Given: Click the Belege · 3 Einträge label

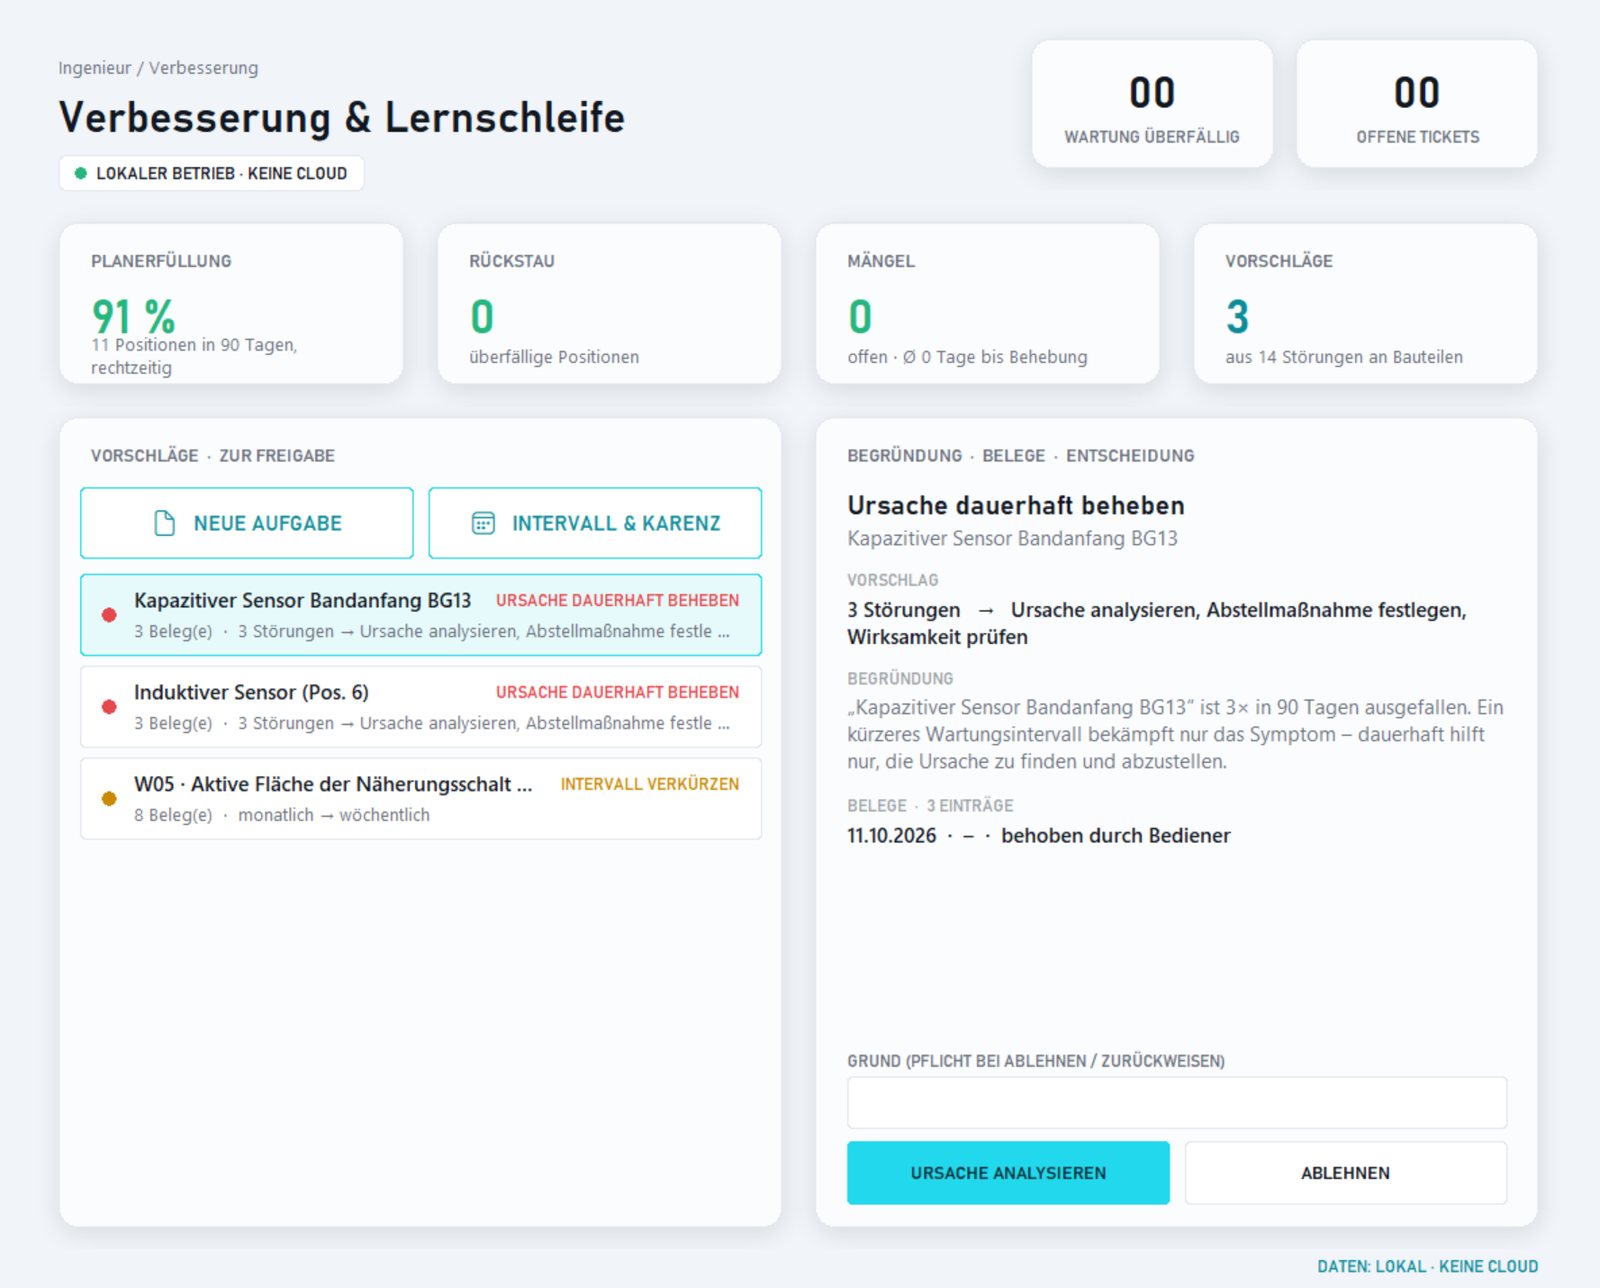Looking at the screenshot, I should pyautogui.click(x=930, y=806).
